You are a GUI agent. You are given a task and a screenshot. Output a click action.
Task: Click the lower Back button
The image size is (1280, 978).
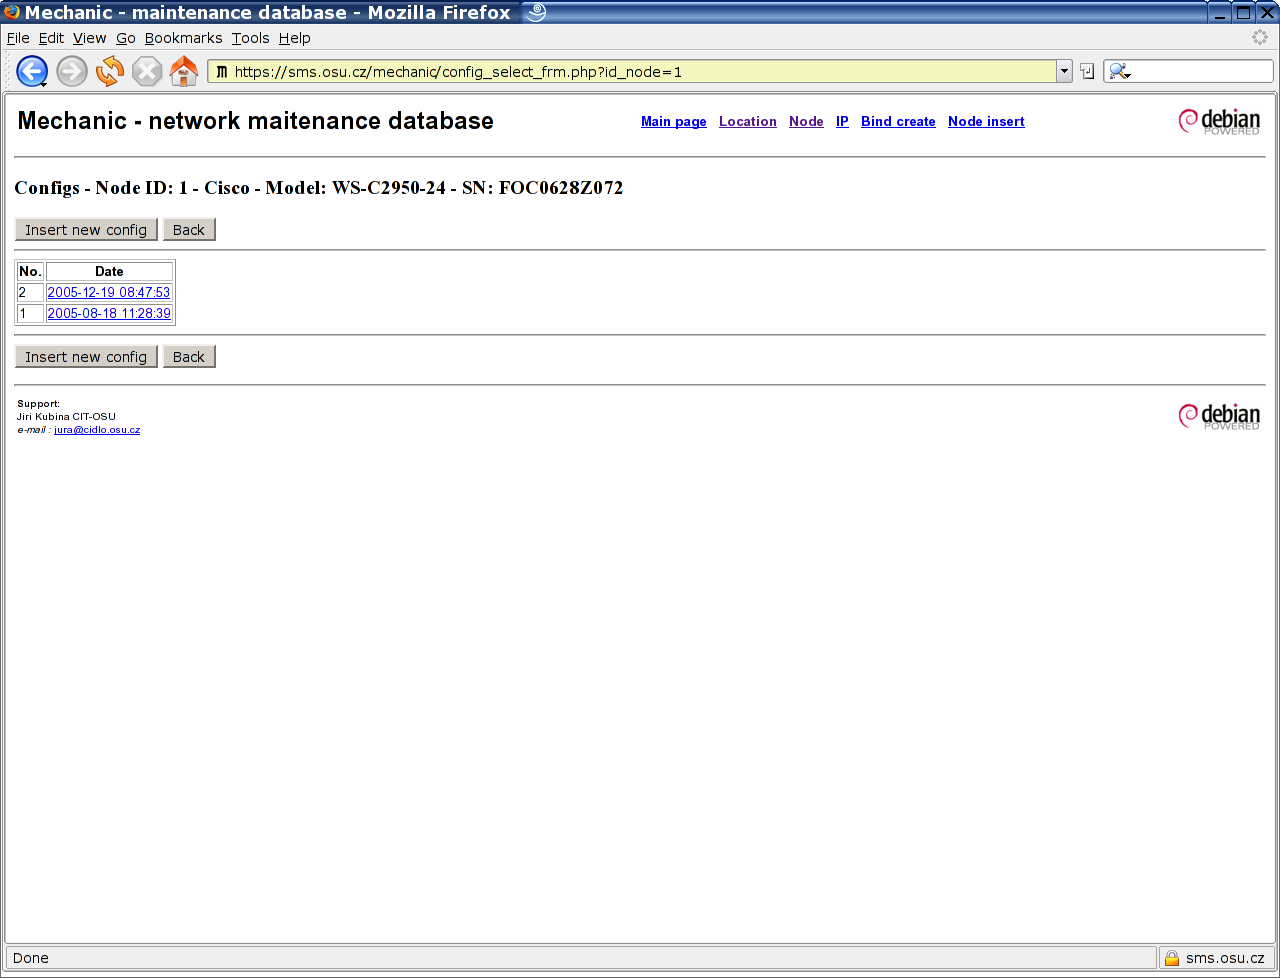pyautogui.click(x=189, y=357)
